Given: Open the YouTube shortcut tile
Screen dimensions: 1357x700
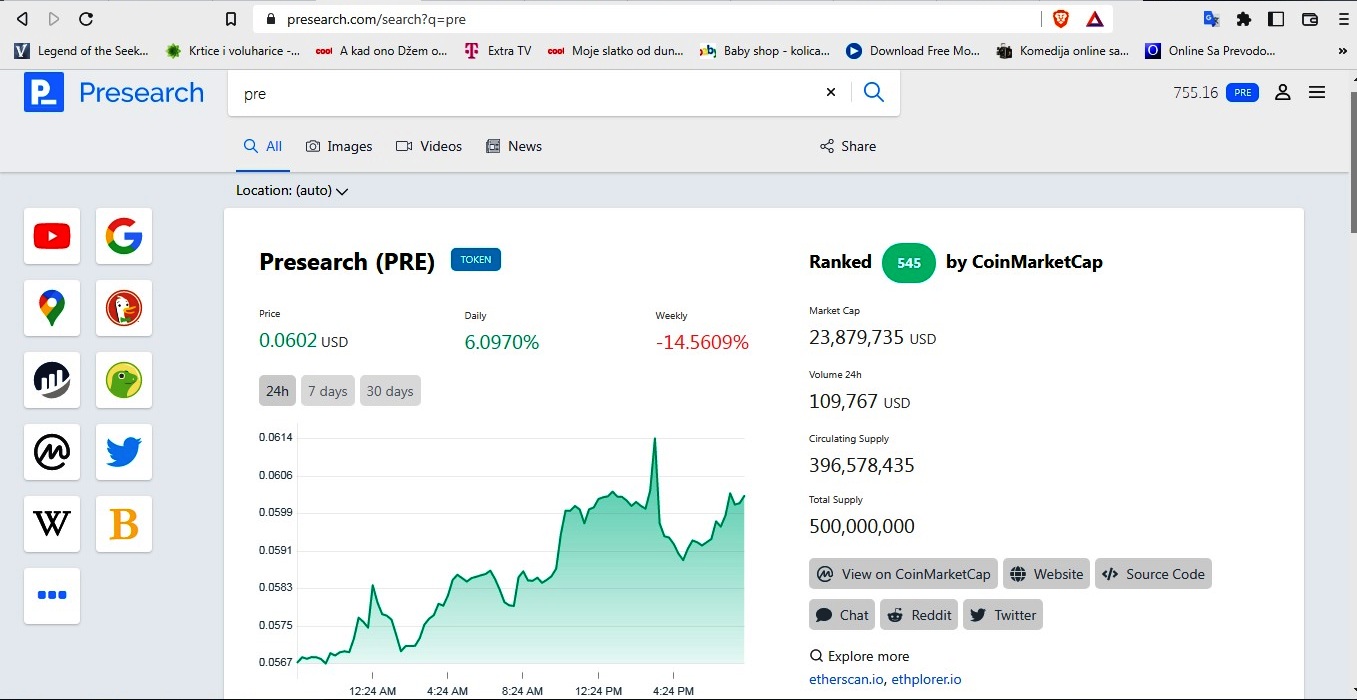Looking at the screenshot, I should point(52,236).
